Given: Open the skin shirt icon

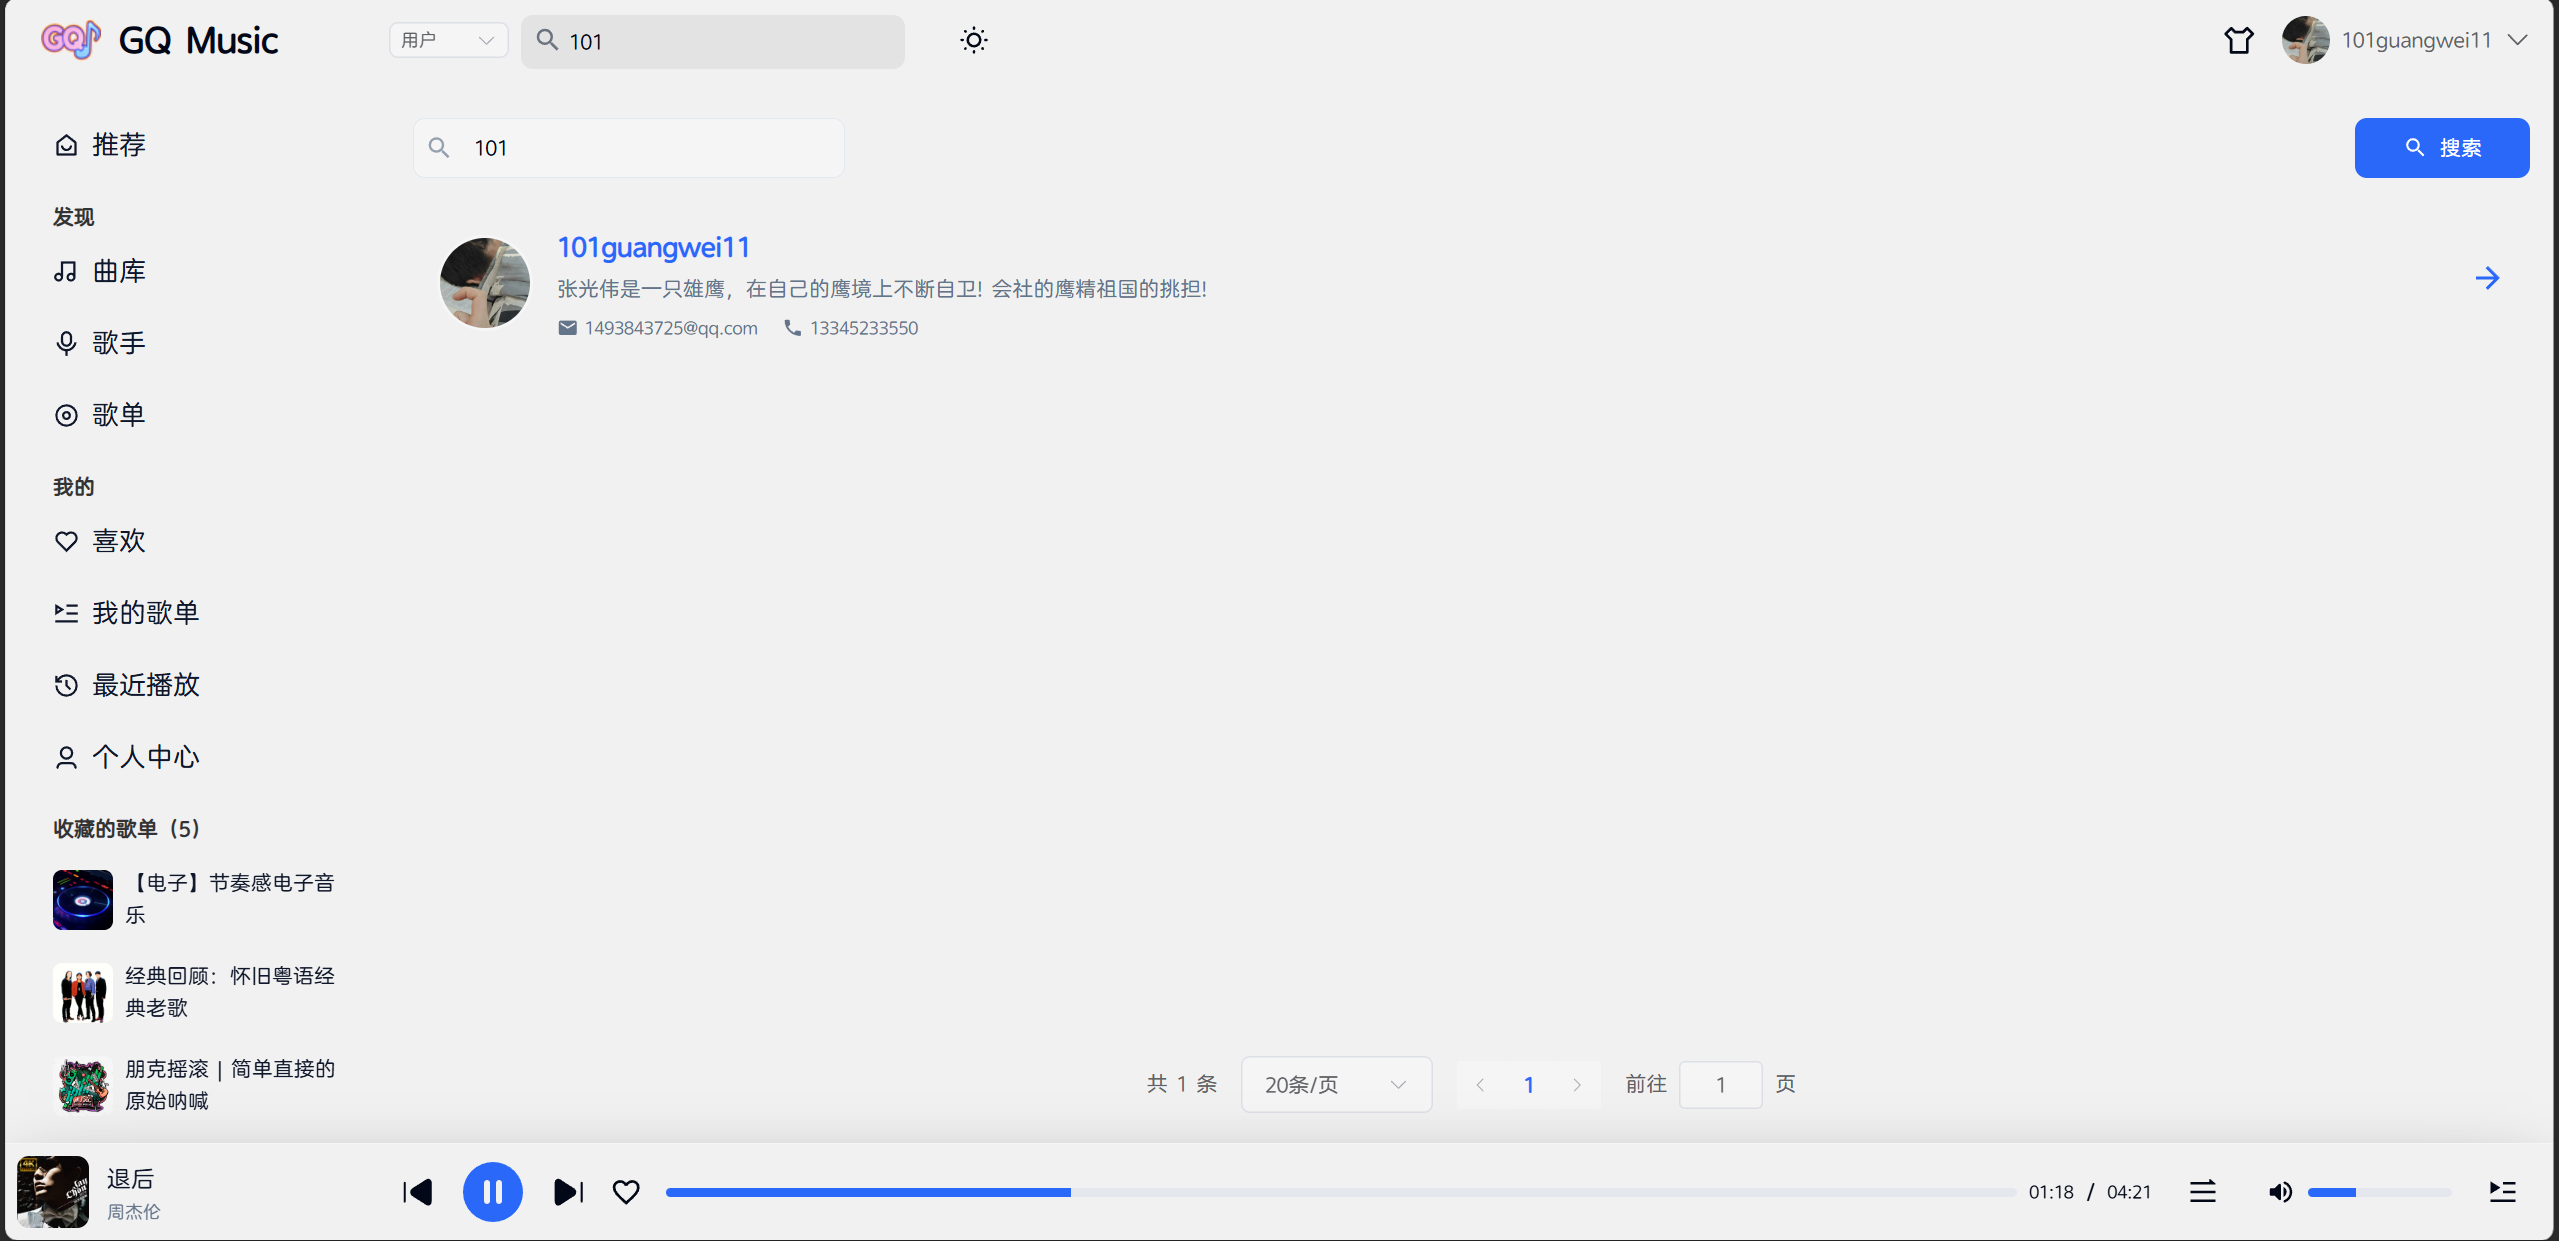Looking at the screenshot, I should (2238, 41).
